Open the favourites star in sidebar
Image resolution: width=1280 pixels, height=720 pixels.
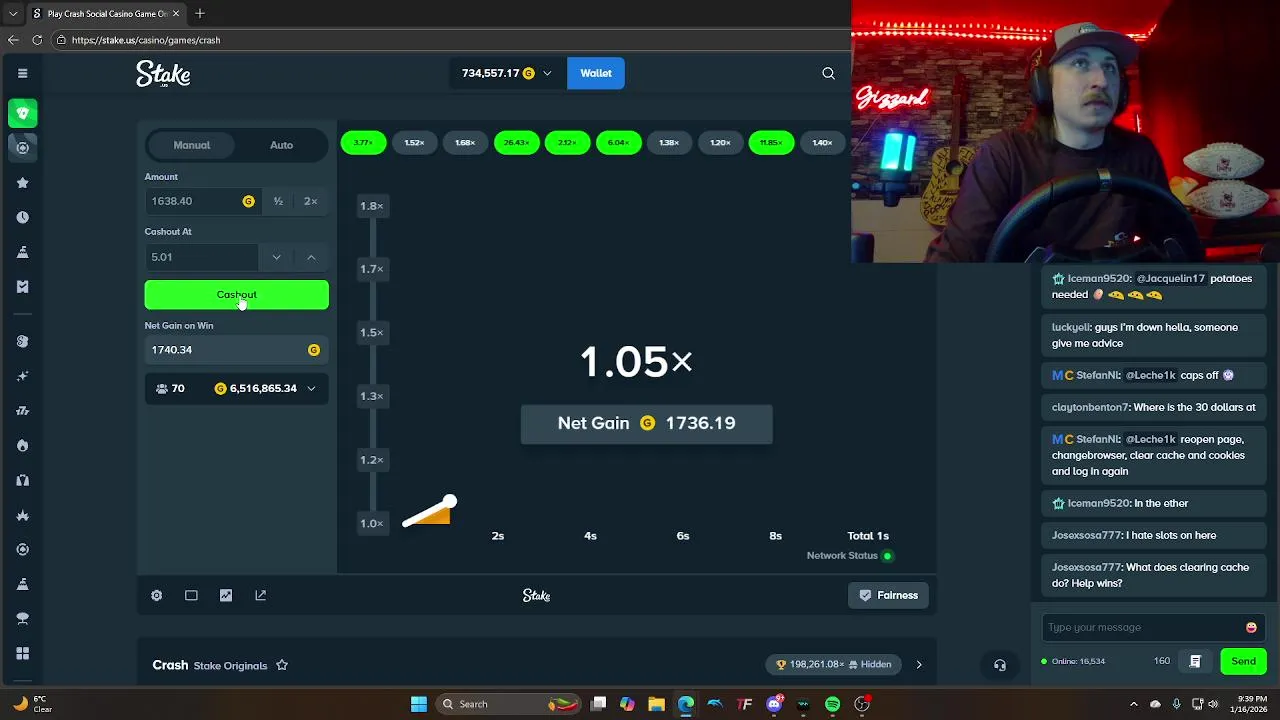pos(22,183)
